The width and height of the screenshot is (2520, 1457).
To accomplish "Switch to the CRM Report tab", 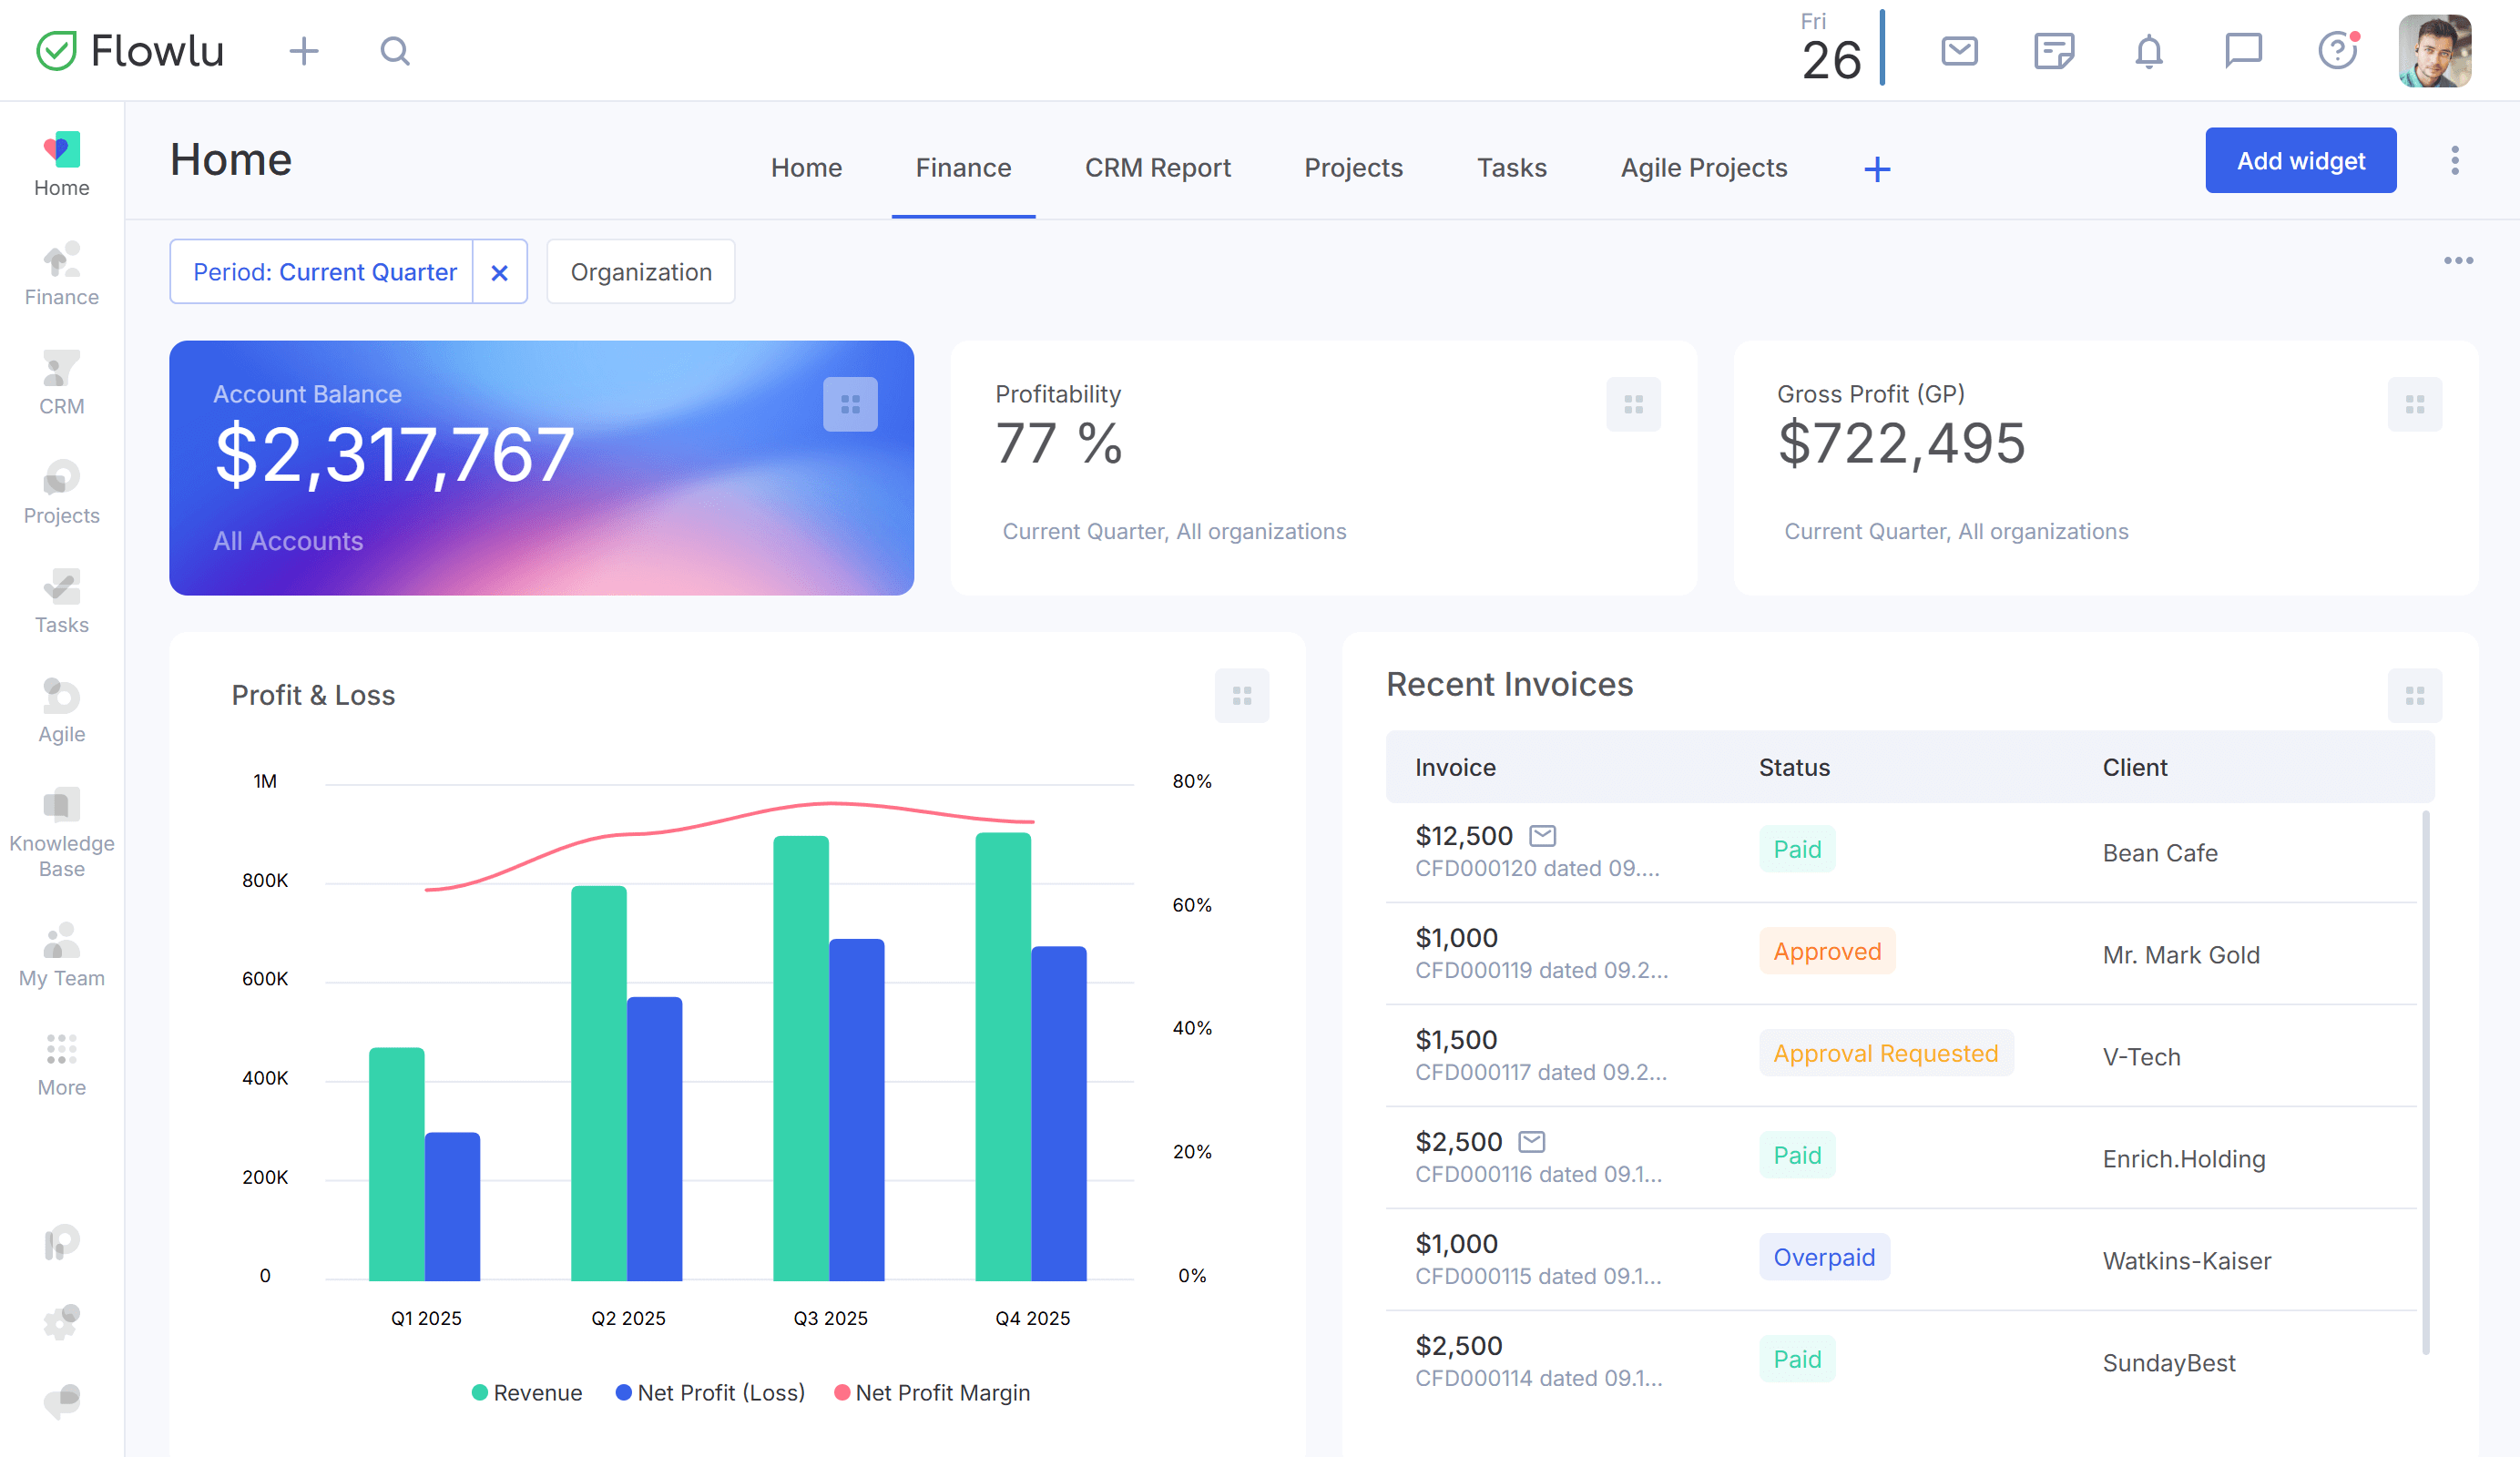I will coord(1157,167).
